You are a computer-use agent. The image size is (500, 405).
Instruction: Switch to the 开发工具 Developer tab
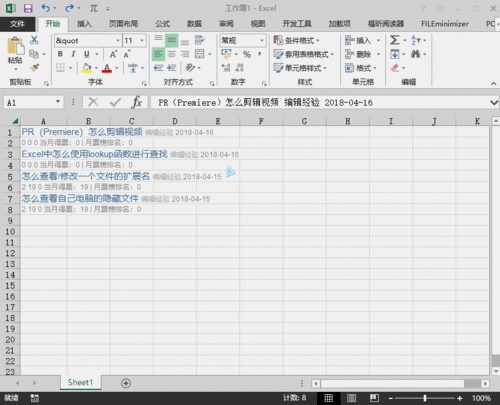[297, 24]
